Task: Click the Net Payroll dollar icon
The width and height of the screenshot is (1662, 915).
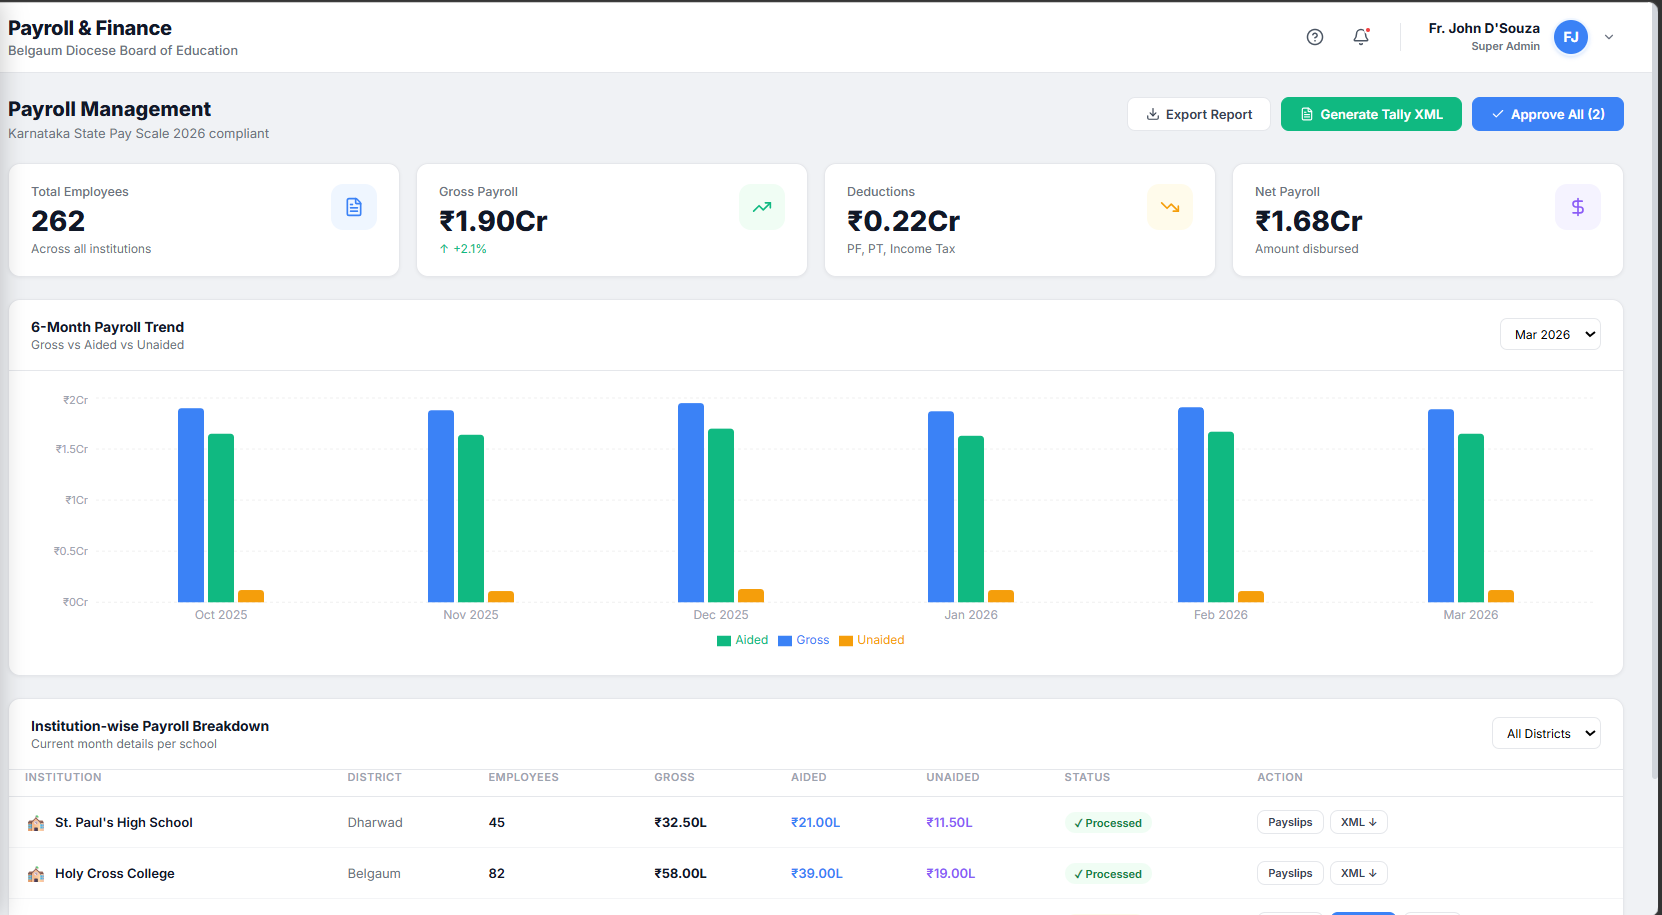Action: pyautogui.click(x=1578, y=207)
